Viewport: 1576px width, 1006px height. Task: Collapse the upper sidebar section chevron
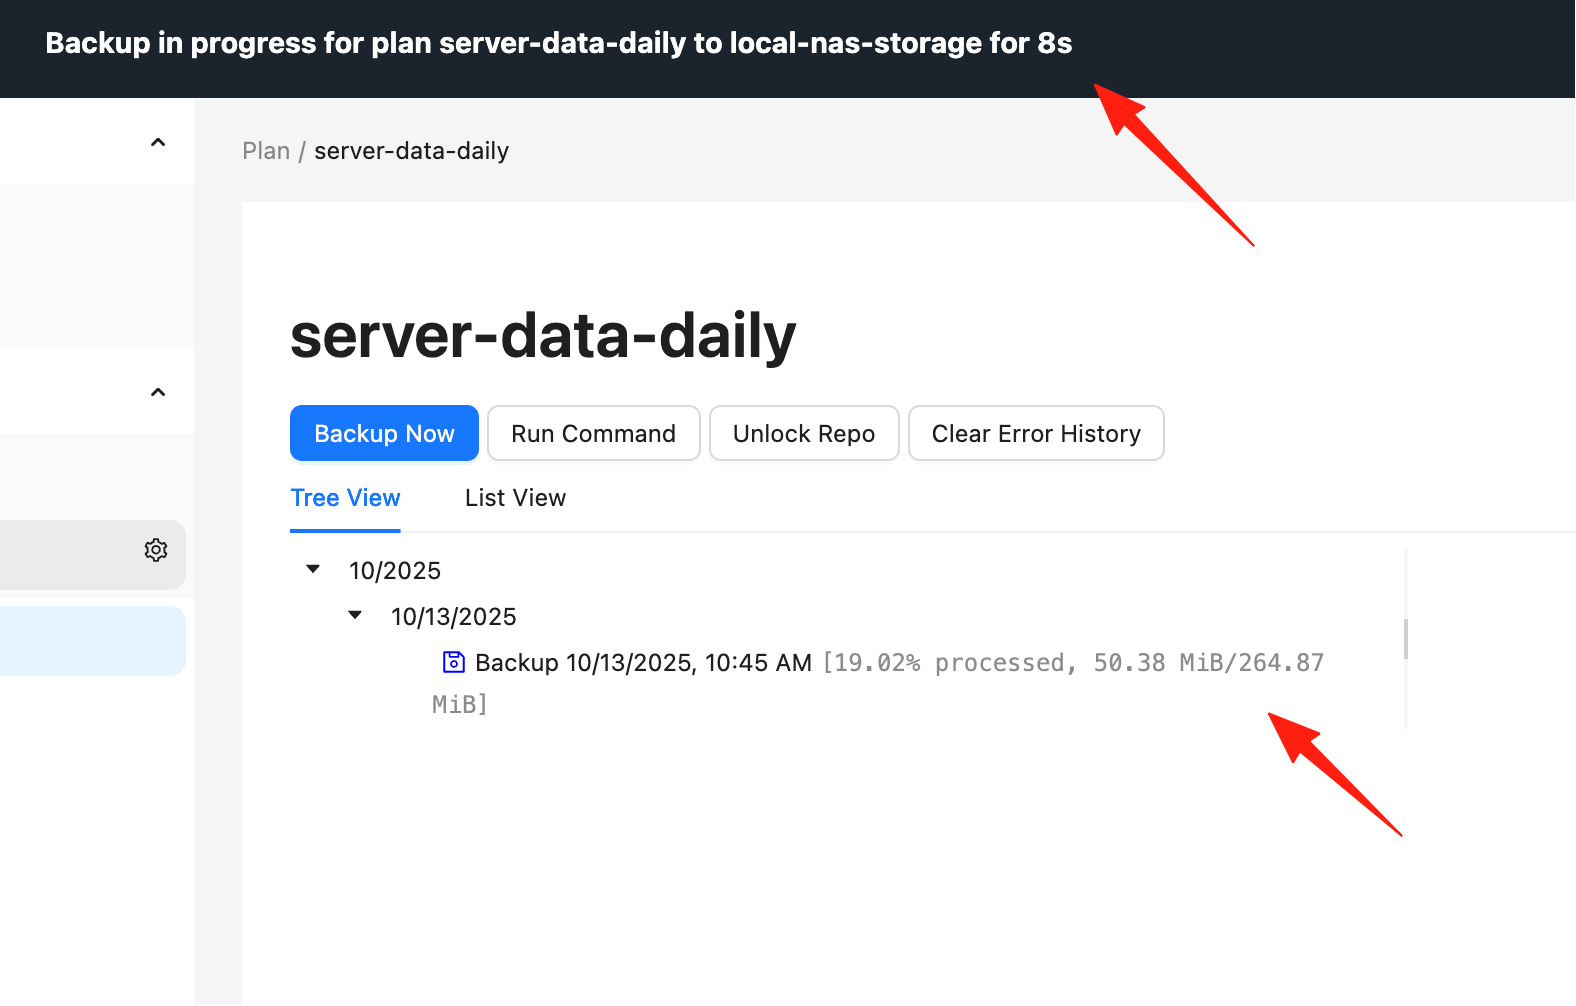coord(158,142)
